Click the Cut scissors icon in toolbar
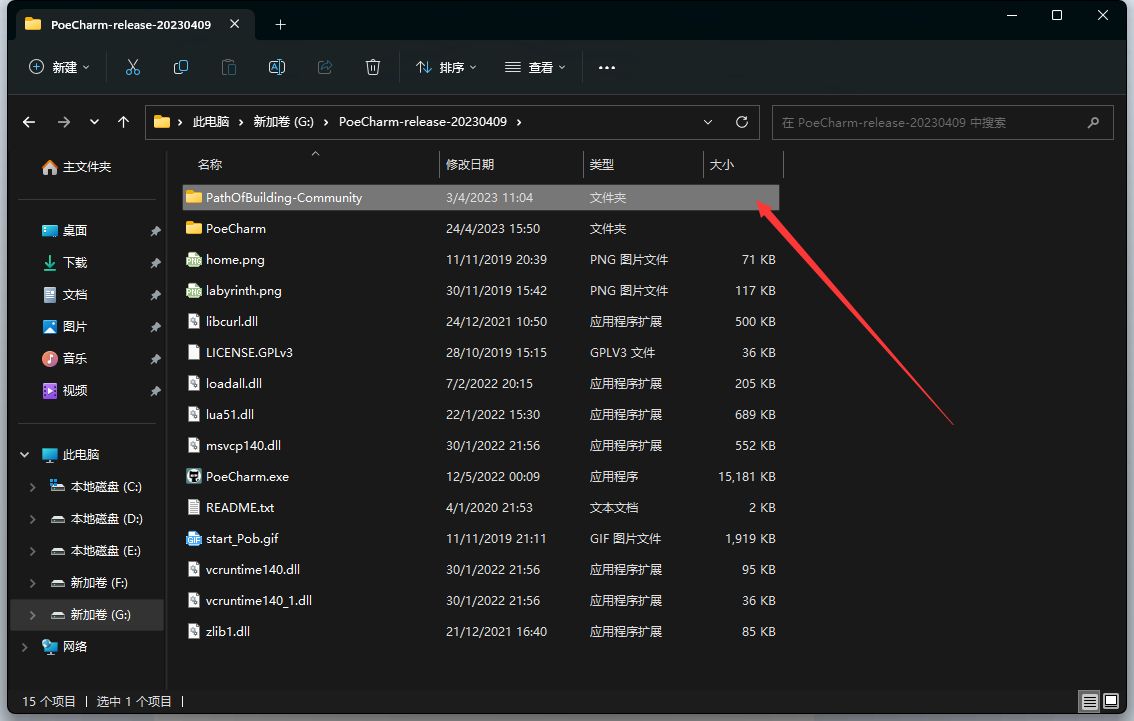This screenshot has height=721, width=1134. coord(132,67)
